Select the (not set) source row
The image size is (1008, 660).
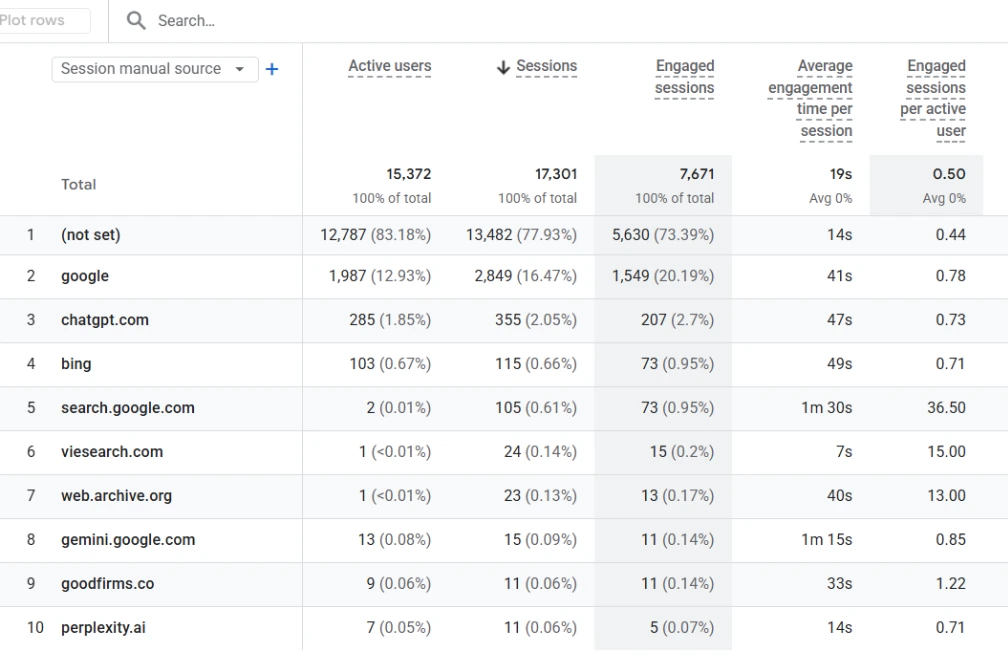(x=91, y=235)
